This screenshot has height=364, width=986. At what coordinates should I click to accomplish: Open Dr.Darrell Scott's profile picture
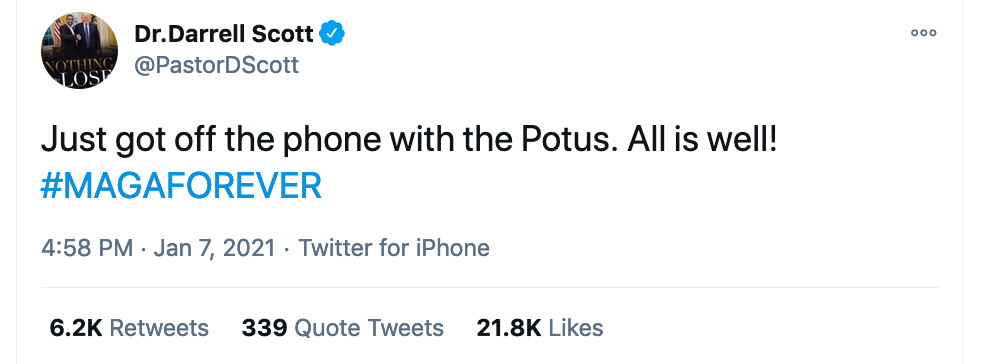79,50
